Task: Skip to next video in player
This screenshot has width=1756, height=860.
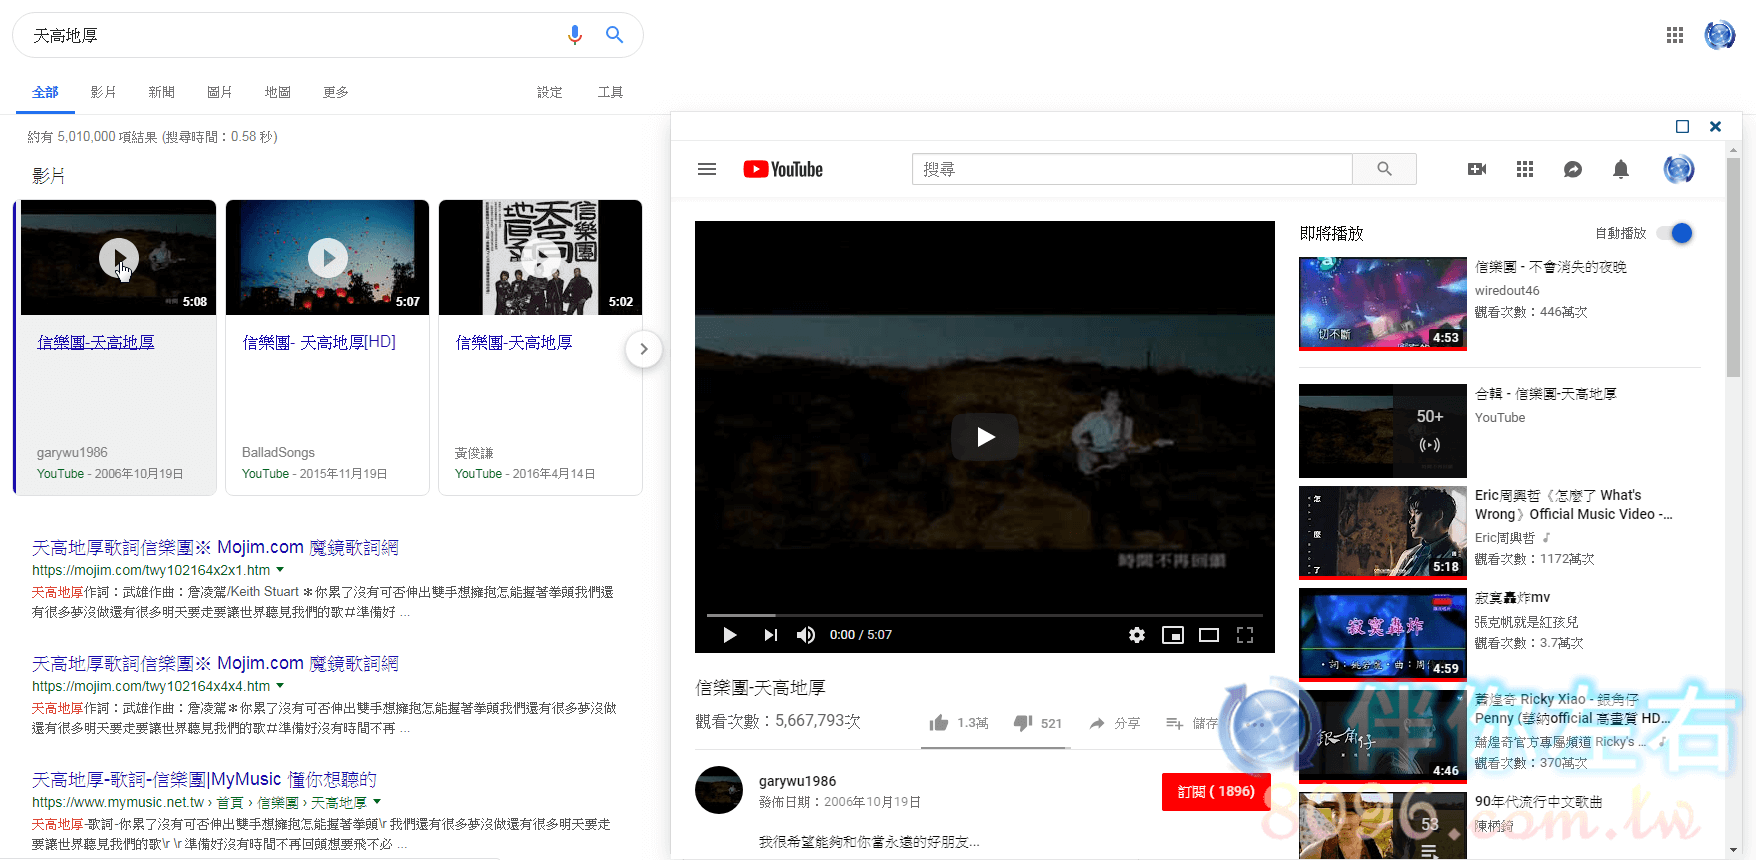Action: click(x=770, y=635)
